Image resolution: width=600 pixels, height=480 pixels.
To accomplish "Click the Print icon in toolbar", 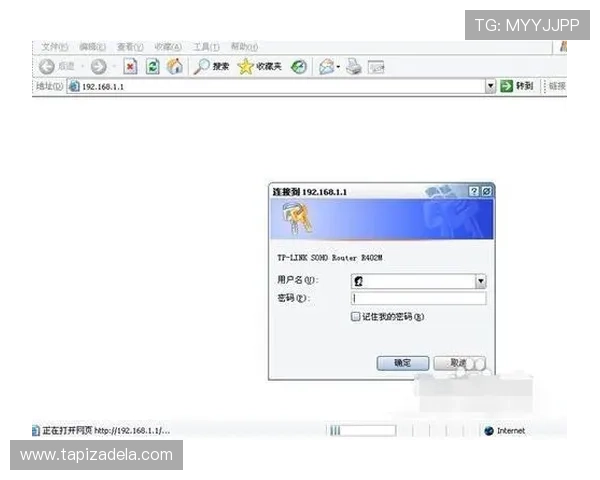I will click(353, 66).
